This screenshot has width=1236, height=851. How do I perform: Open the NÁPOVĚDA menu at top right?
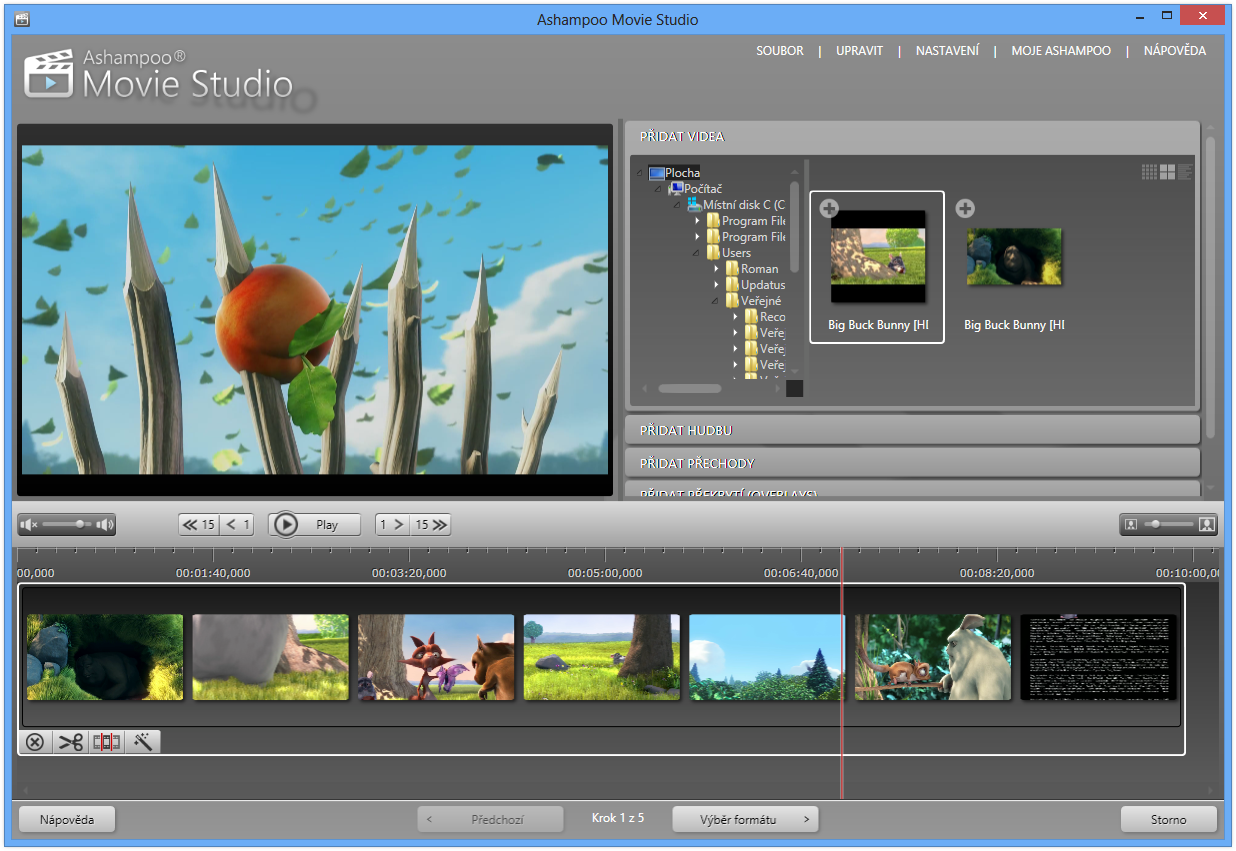point(1175,51)
